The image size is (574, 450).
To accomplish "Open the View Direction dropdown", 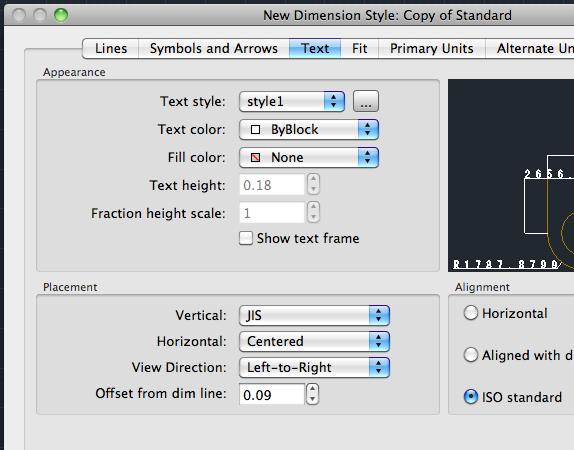I will [314, 367].
